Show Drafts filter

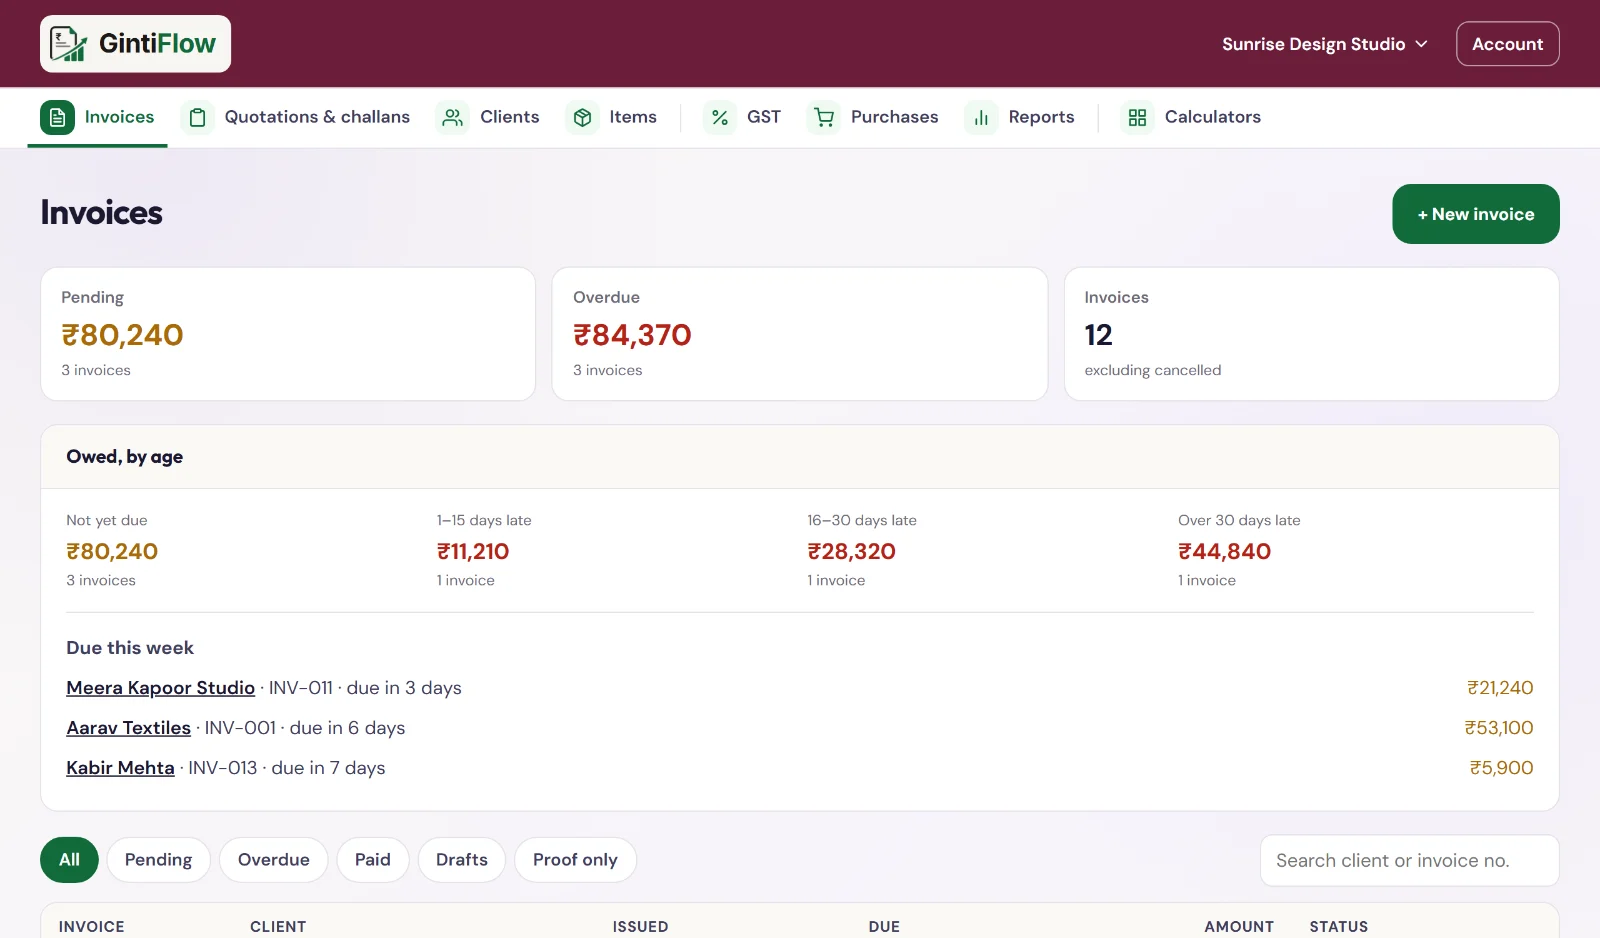coord(461,860)
